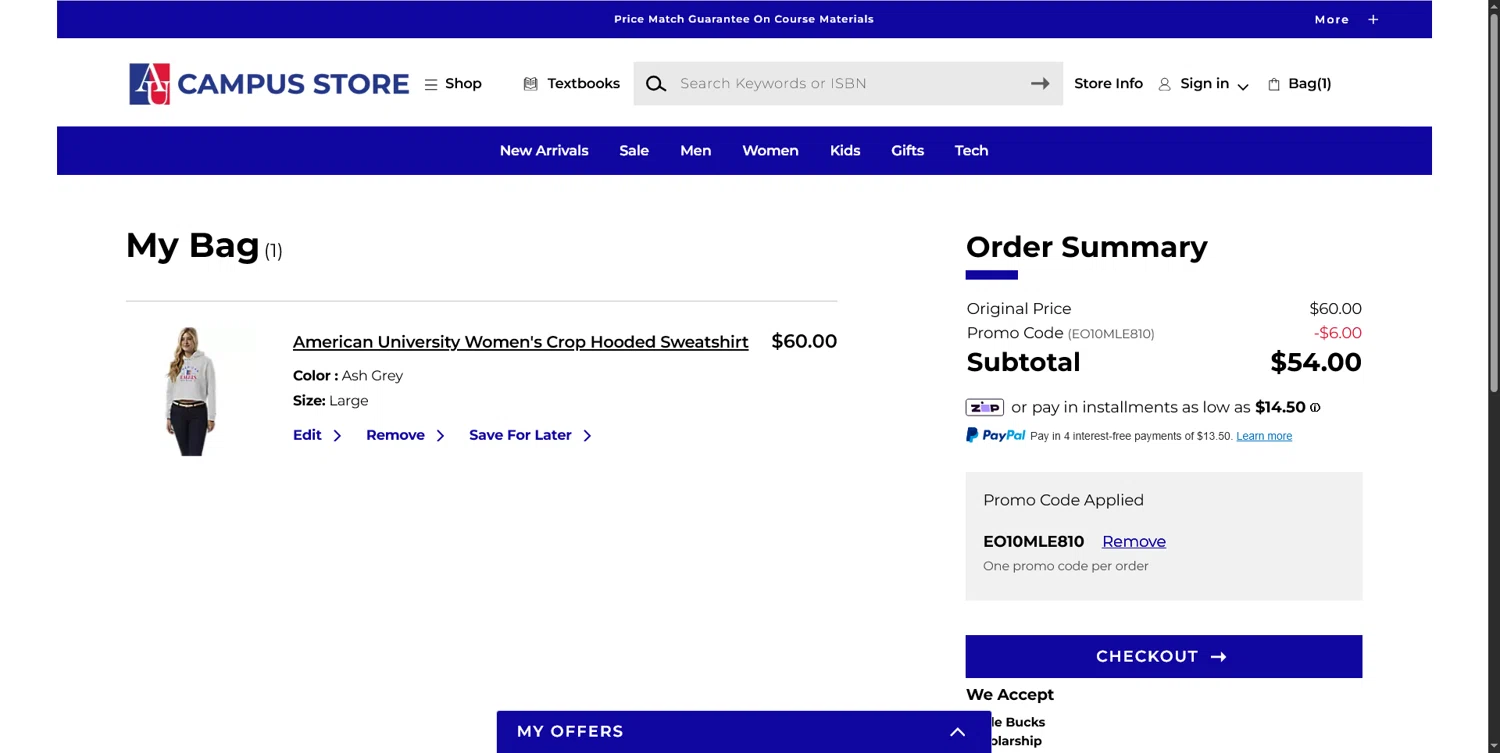Expand the Sign in dropdown

(1243, 86)
